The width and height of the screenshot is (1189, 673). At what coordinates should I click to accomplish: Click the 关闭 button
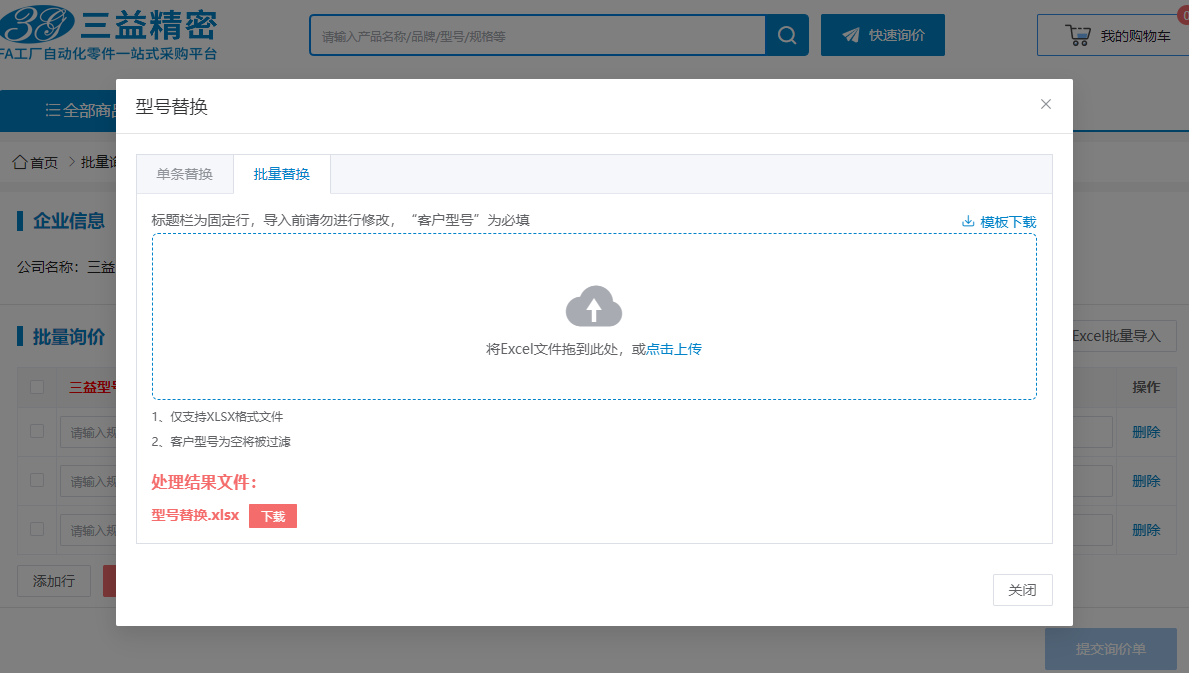click(1022, 590)
